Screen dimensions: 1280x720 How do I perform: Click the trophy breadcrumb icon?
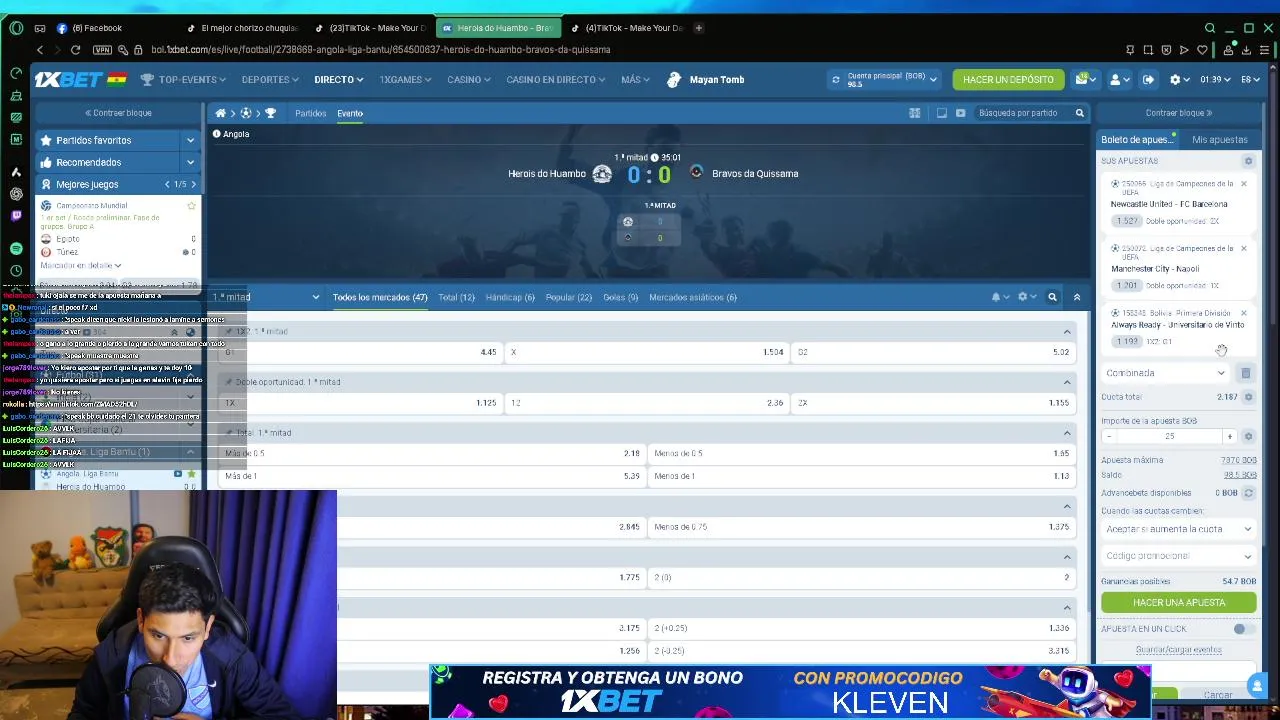[x=270, y=113]
